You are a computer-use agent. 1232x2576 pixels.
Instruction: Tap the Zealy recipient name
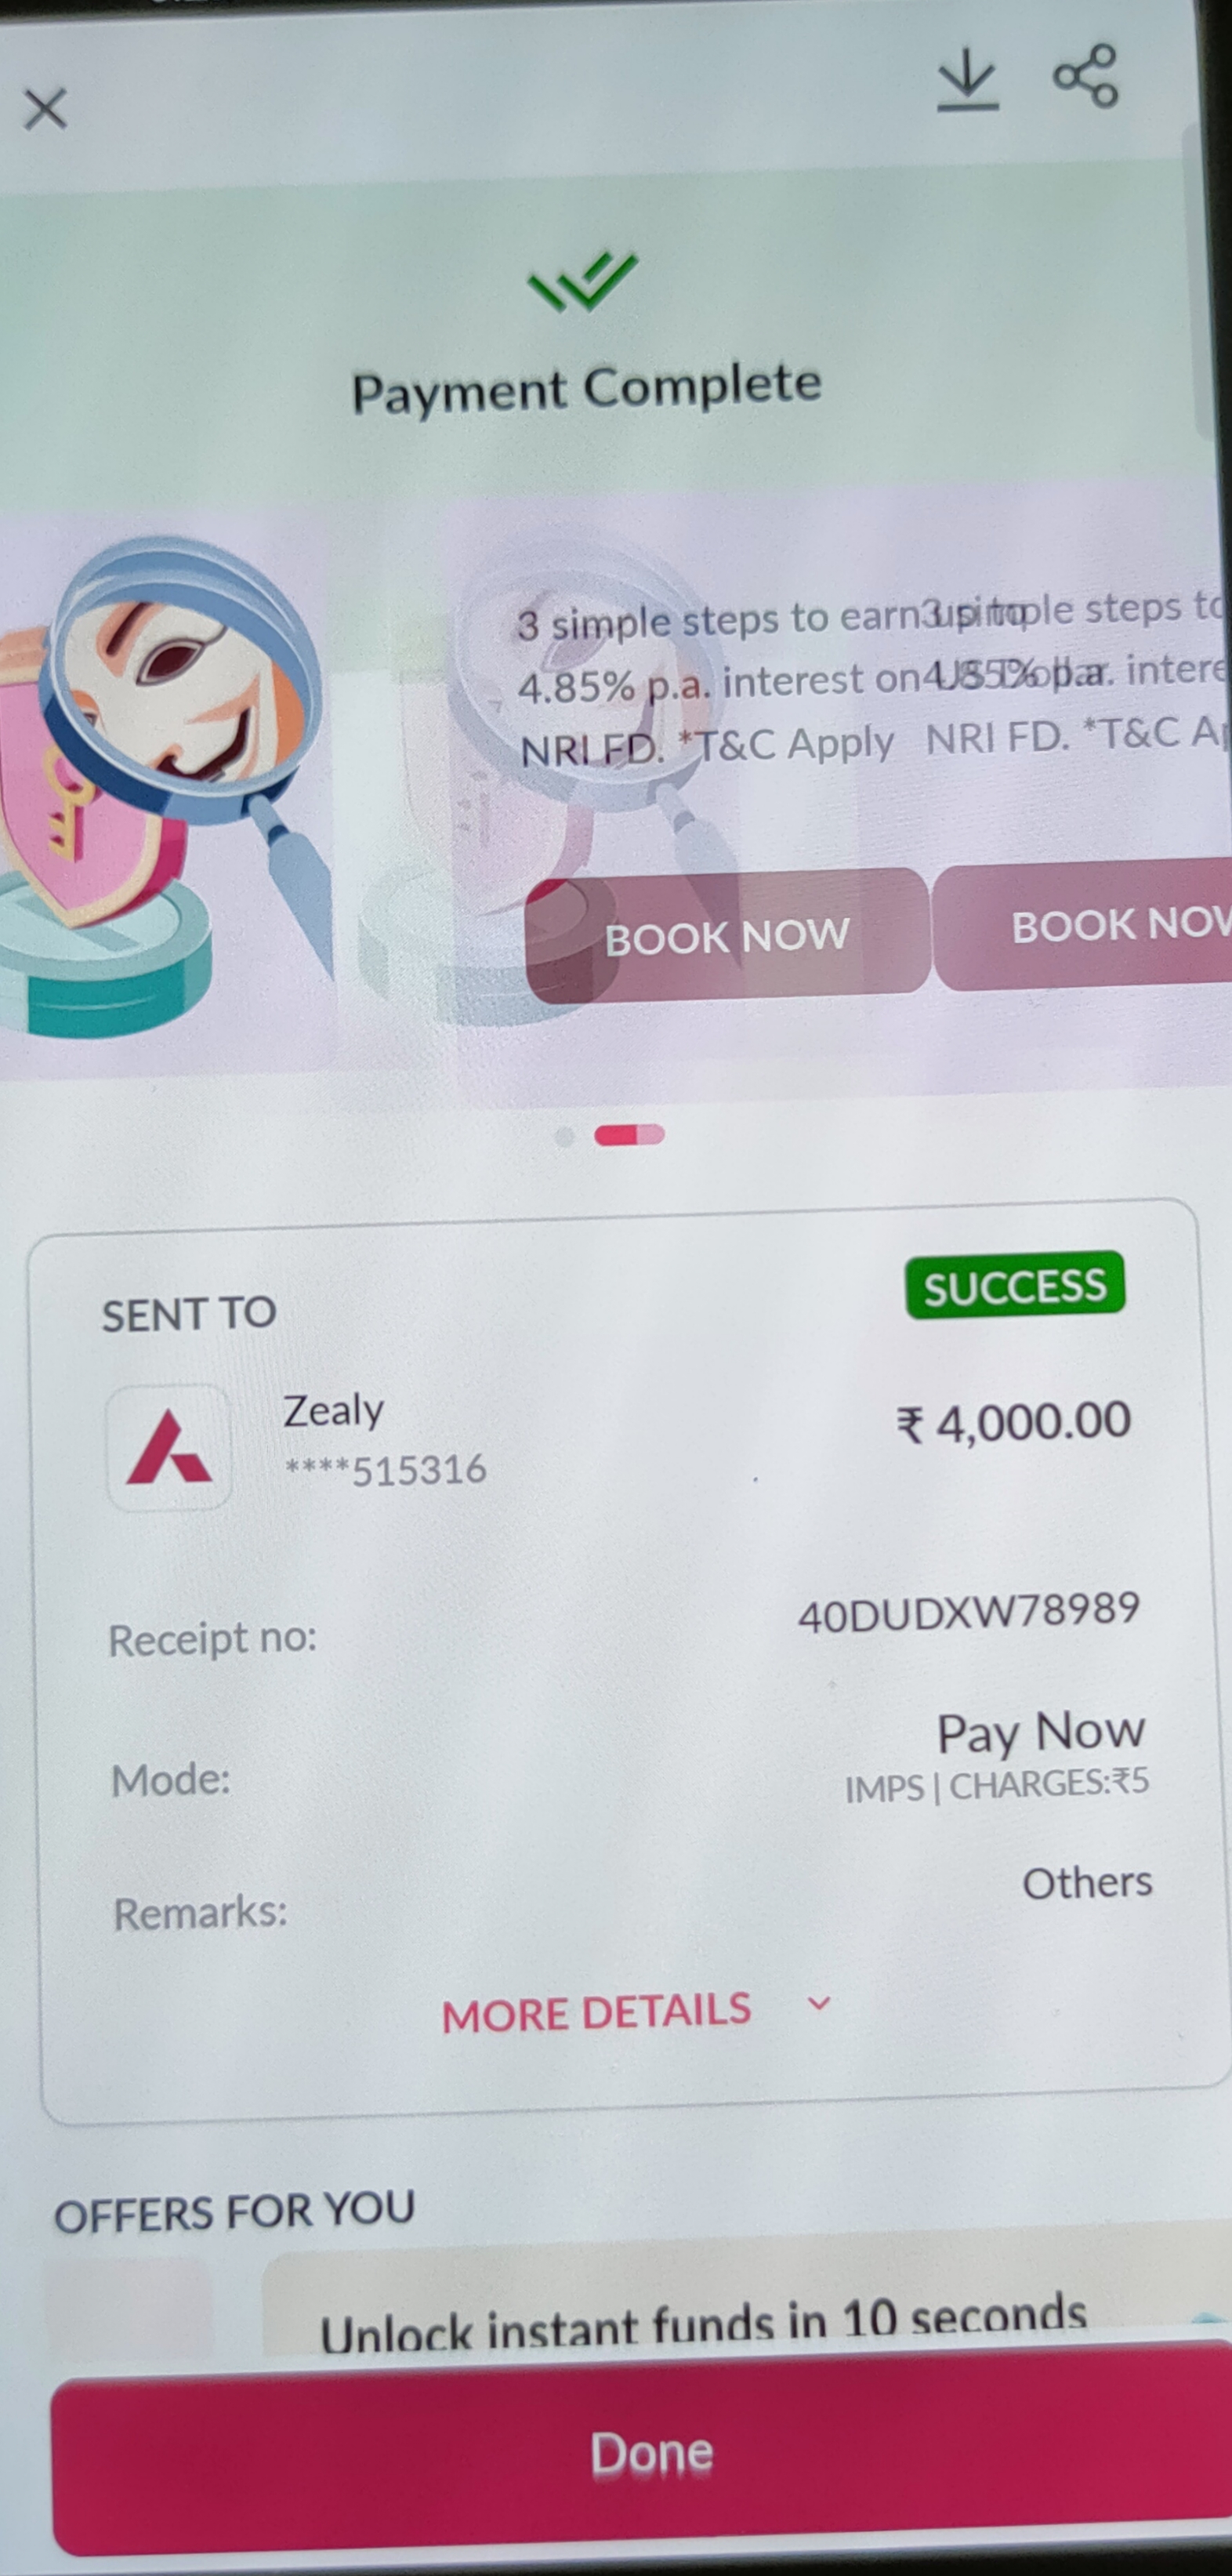(333, 1412)
